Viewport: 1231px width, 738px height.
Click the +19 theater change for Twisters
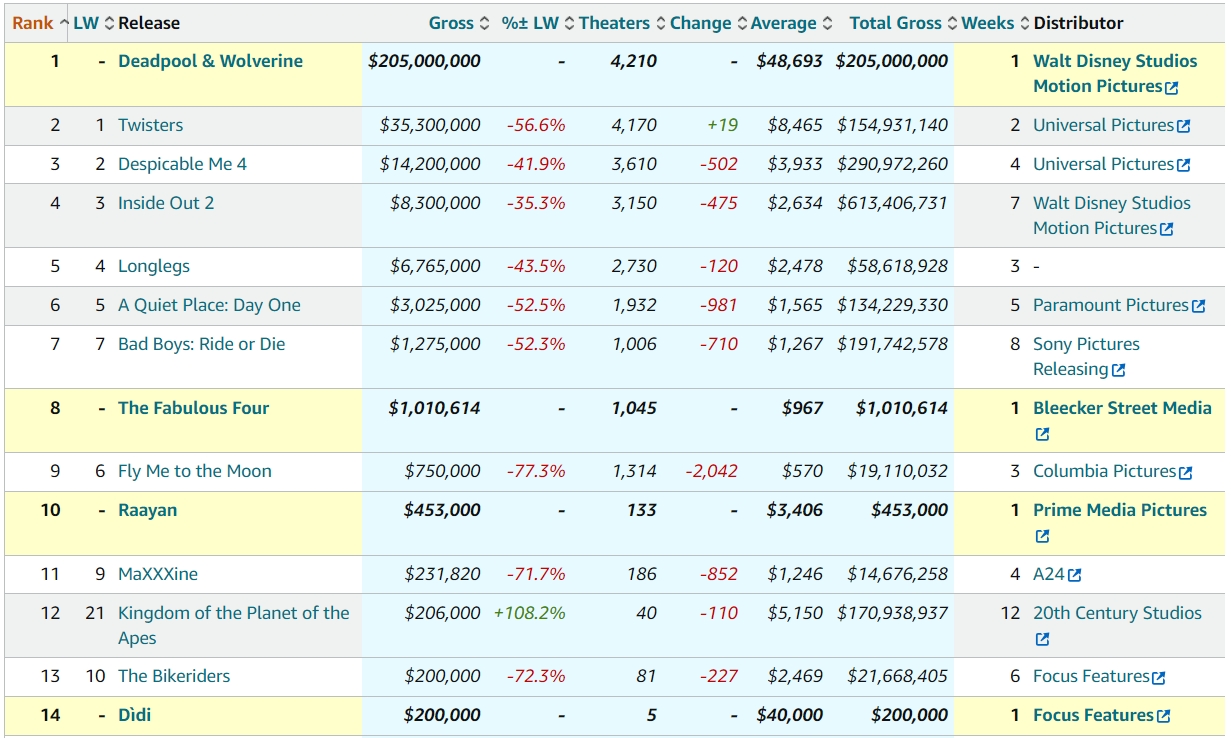coord(722,125)
